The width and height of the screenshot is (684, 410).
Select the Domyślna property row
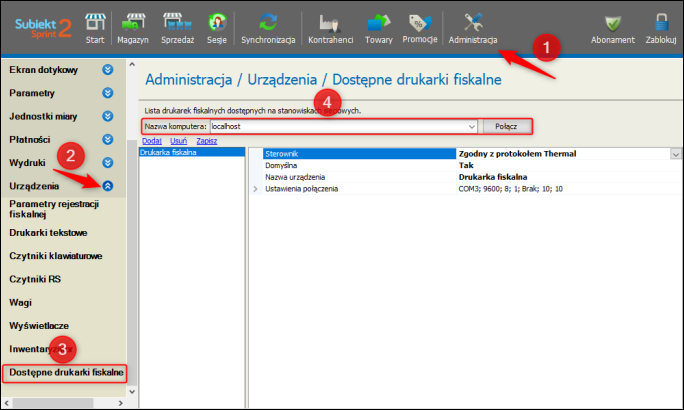coord(472,165)
